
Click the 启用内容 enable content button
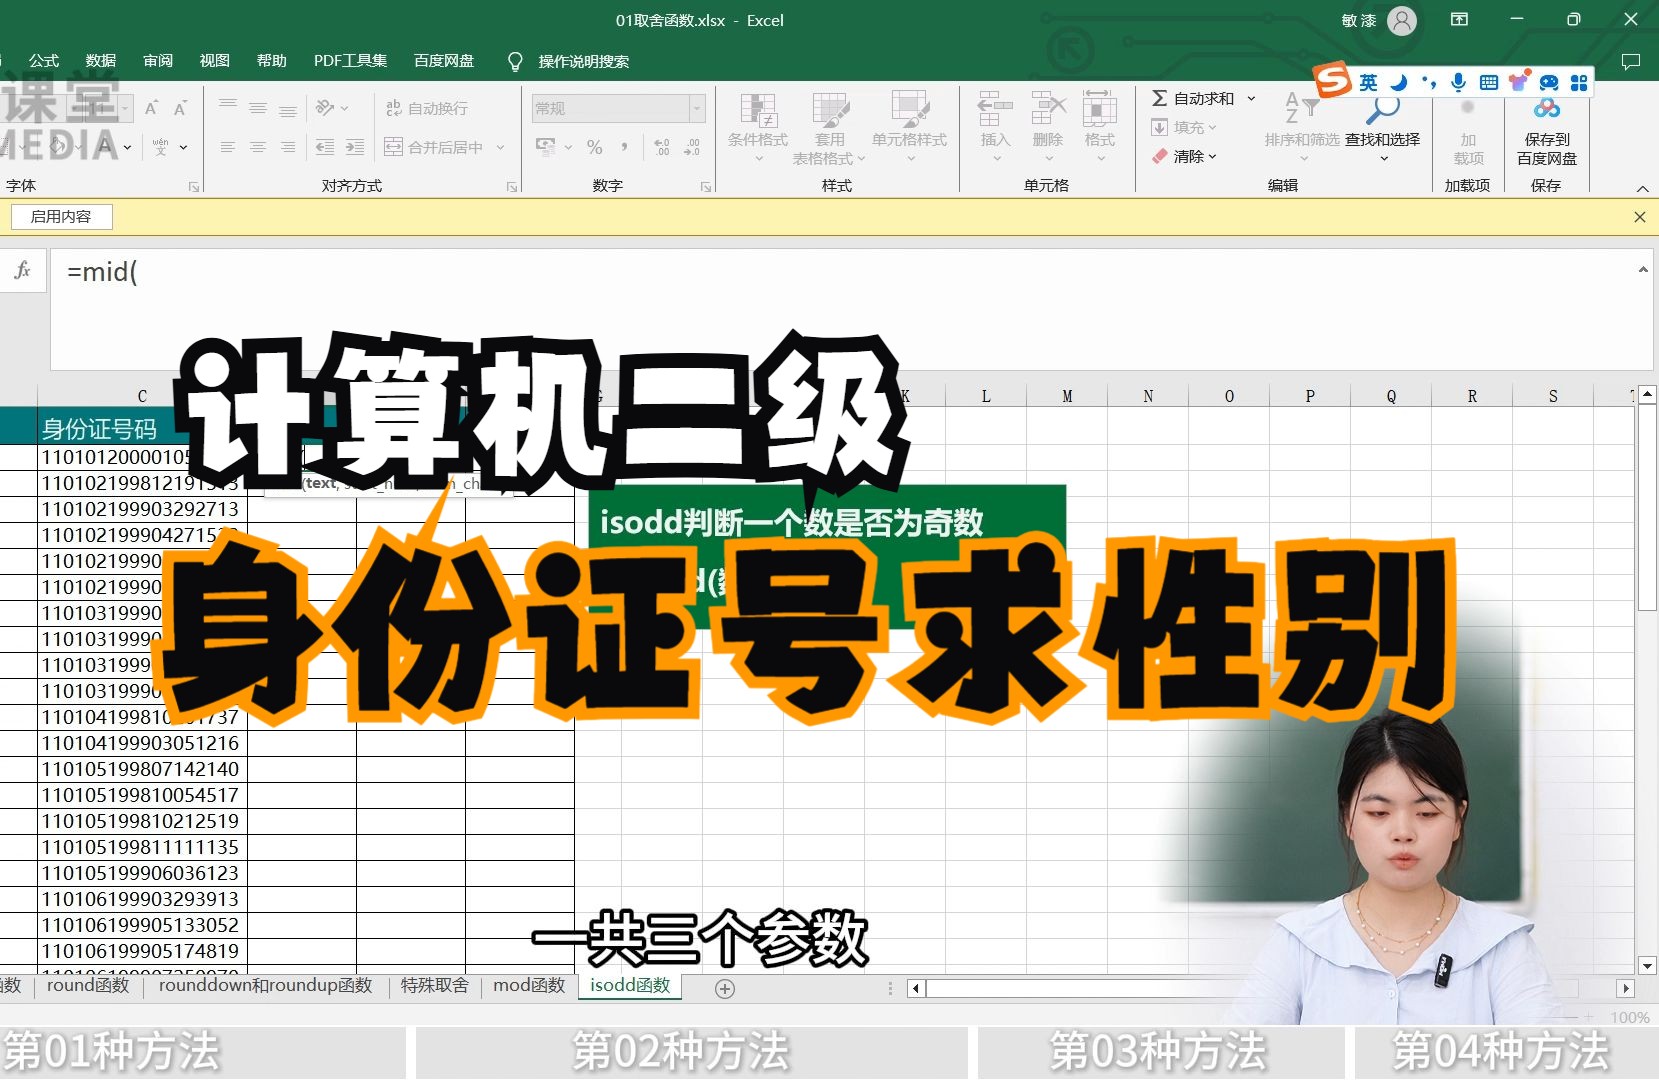point(62,216)
